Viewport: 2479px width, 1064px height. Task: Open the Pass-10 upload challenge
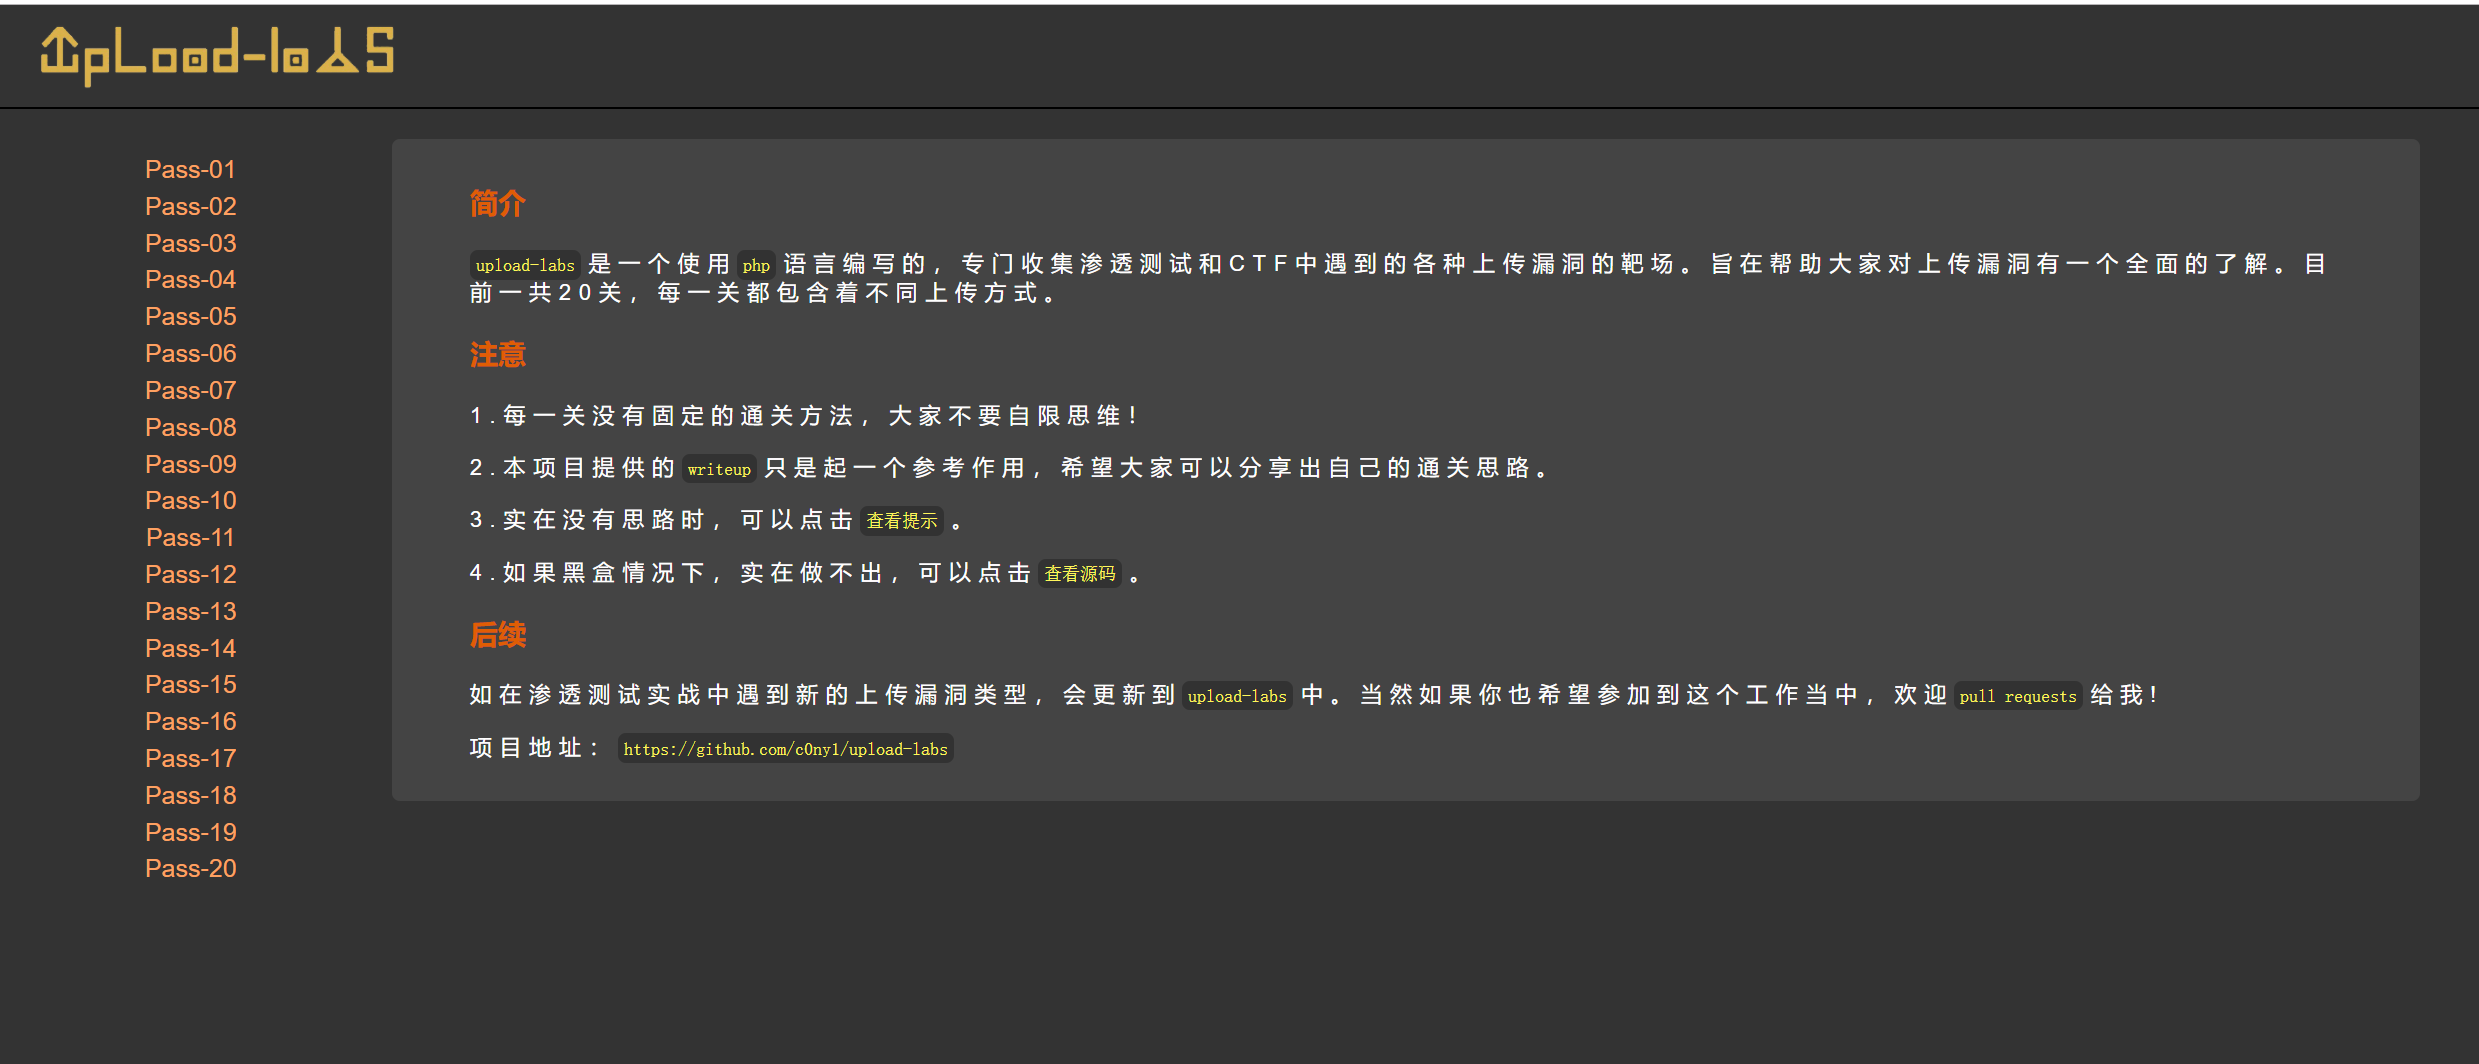pos(190,501)
